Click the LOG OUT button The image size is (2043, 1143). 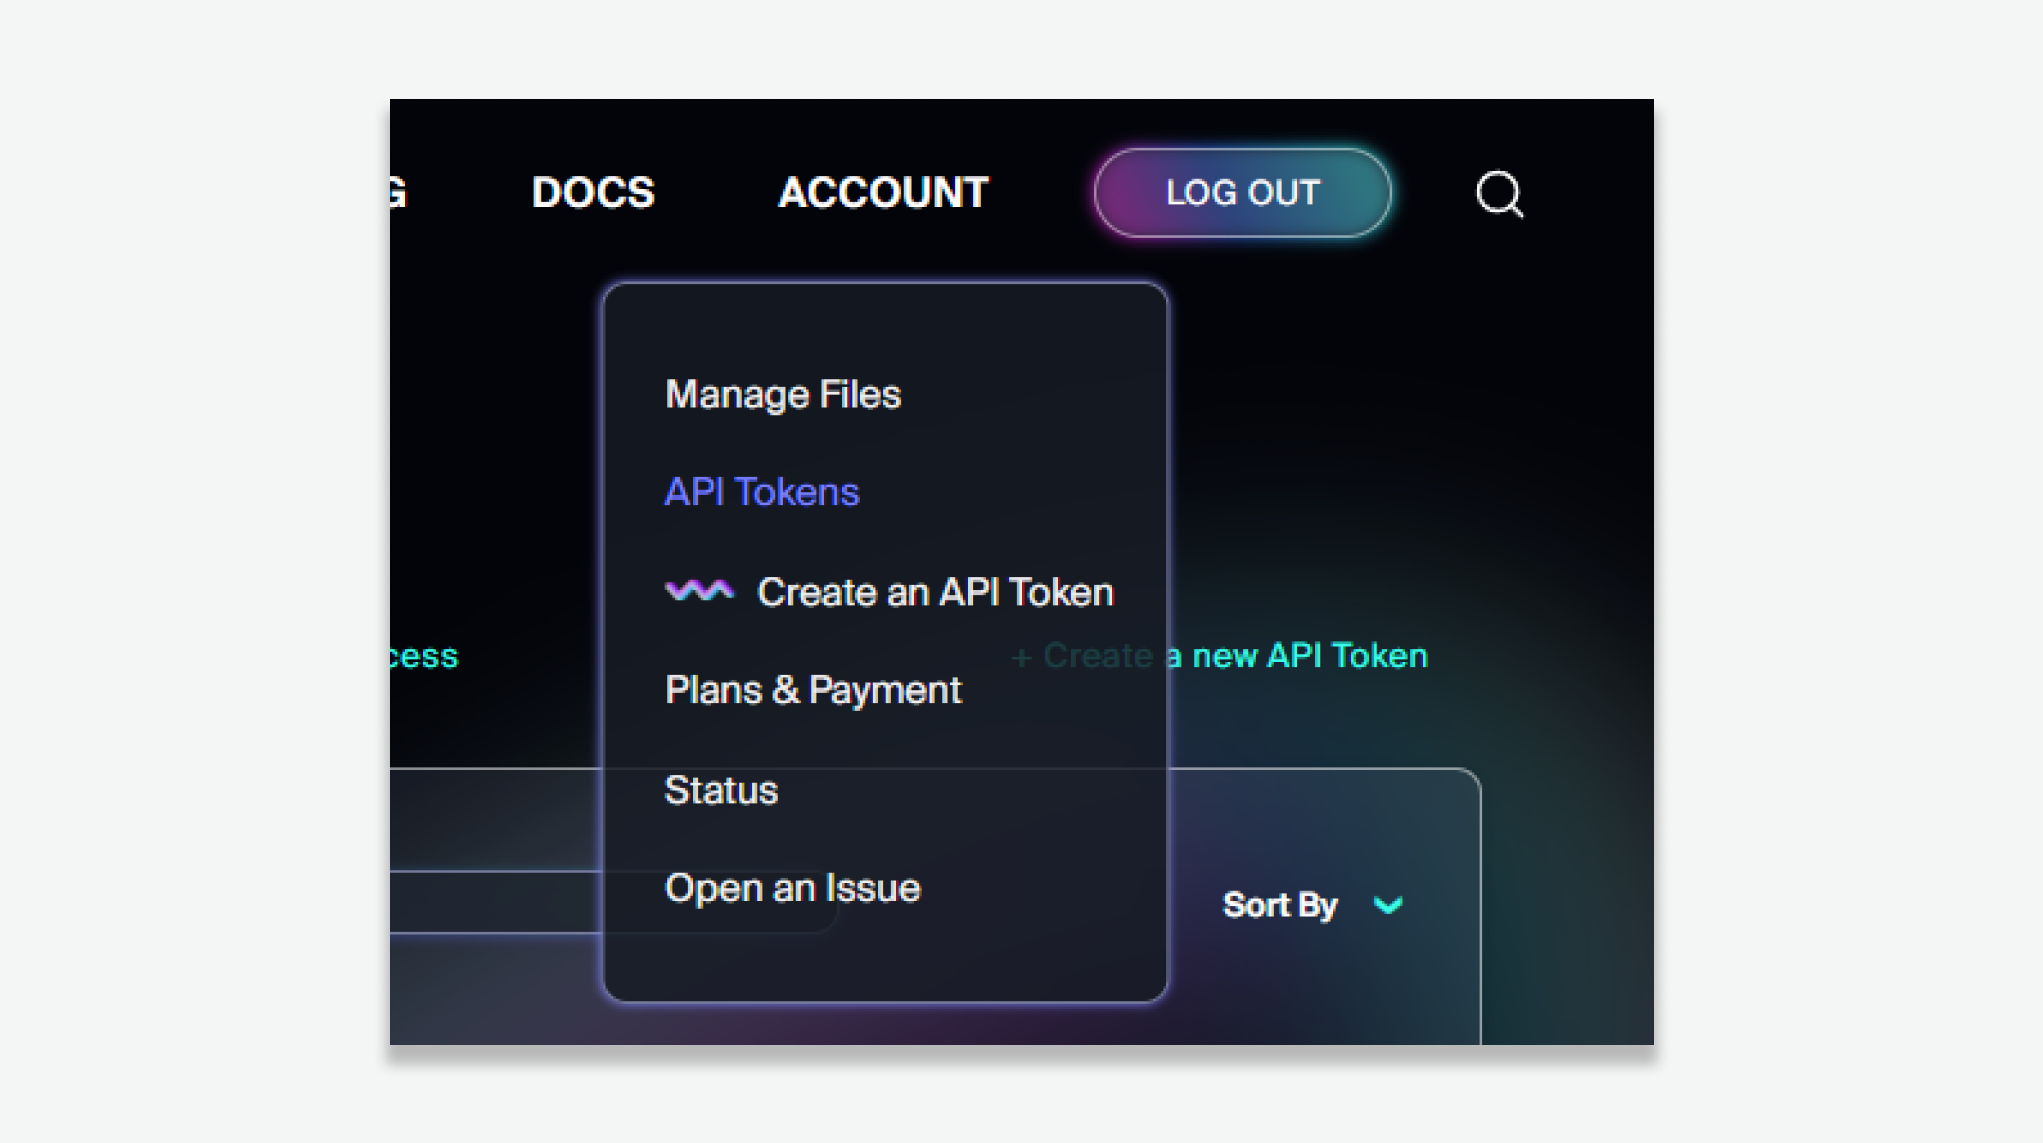[x=1242, y=193]
